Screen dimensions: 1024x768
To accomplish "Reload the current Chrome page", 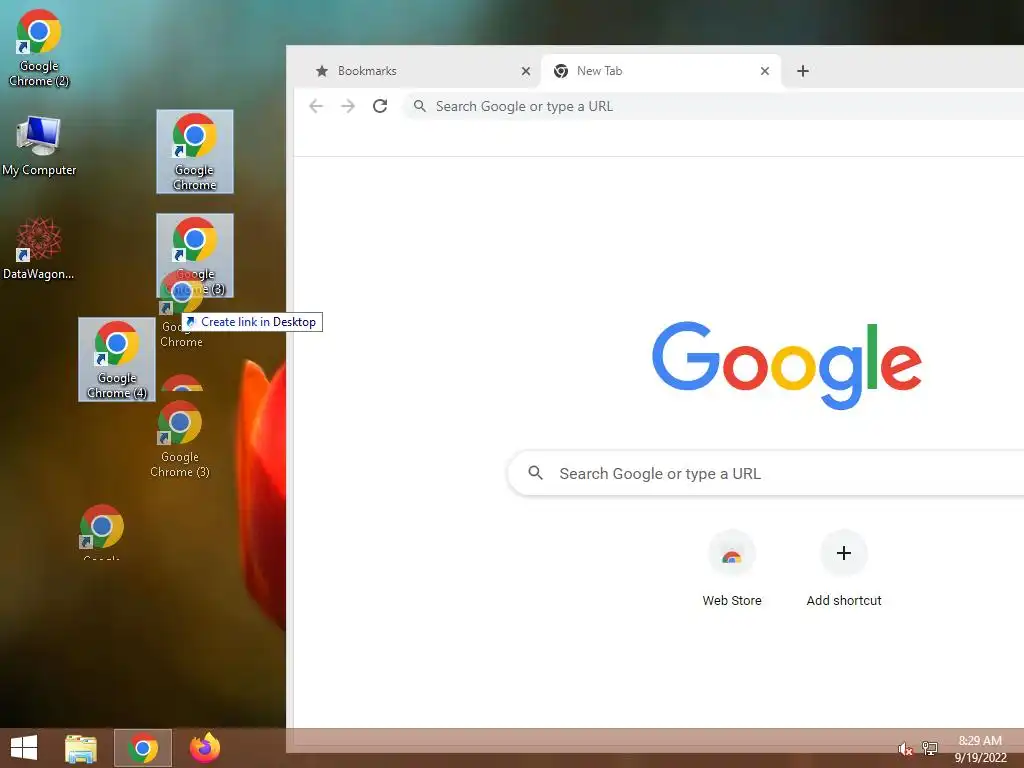I will [x=380, y=106].
